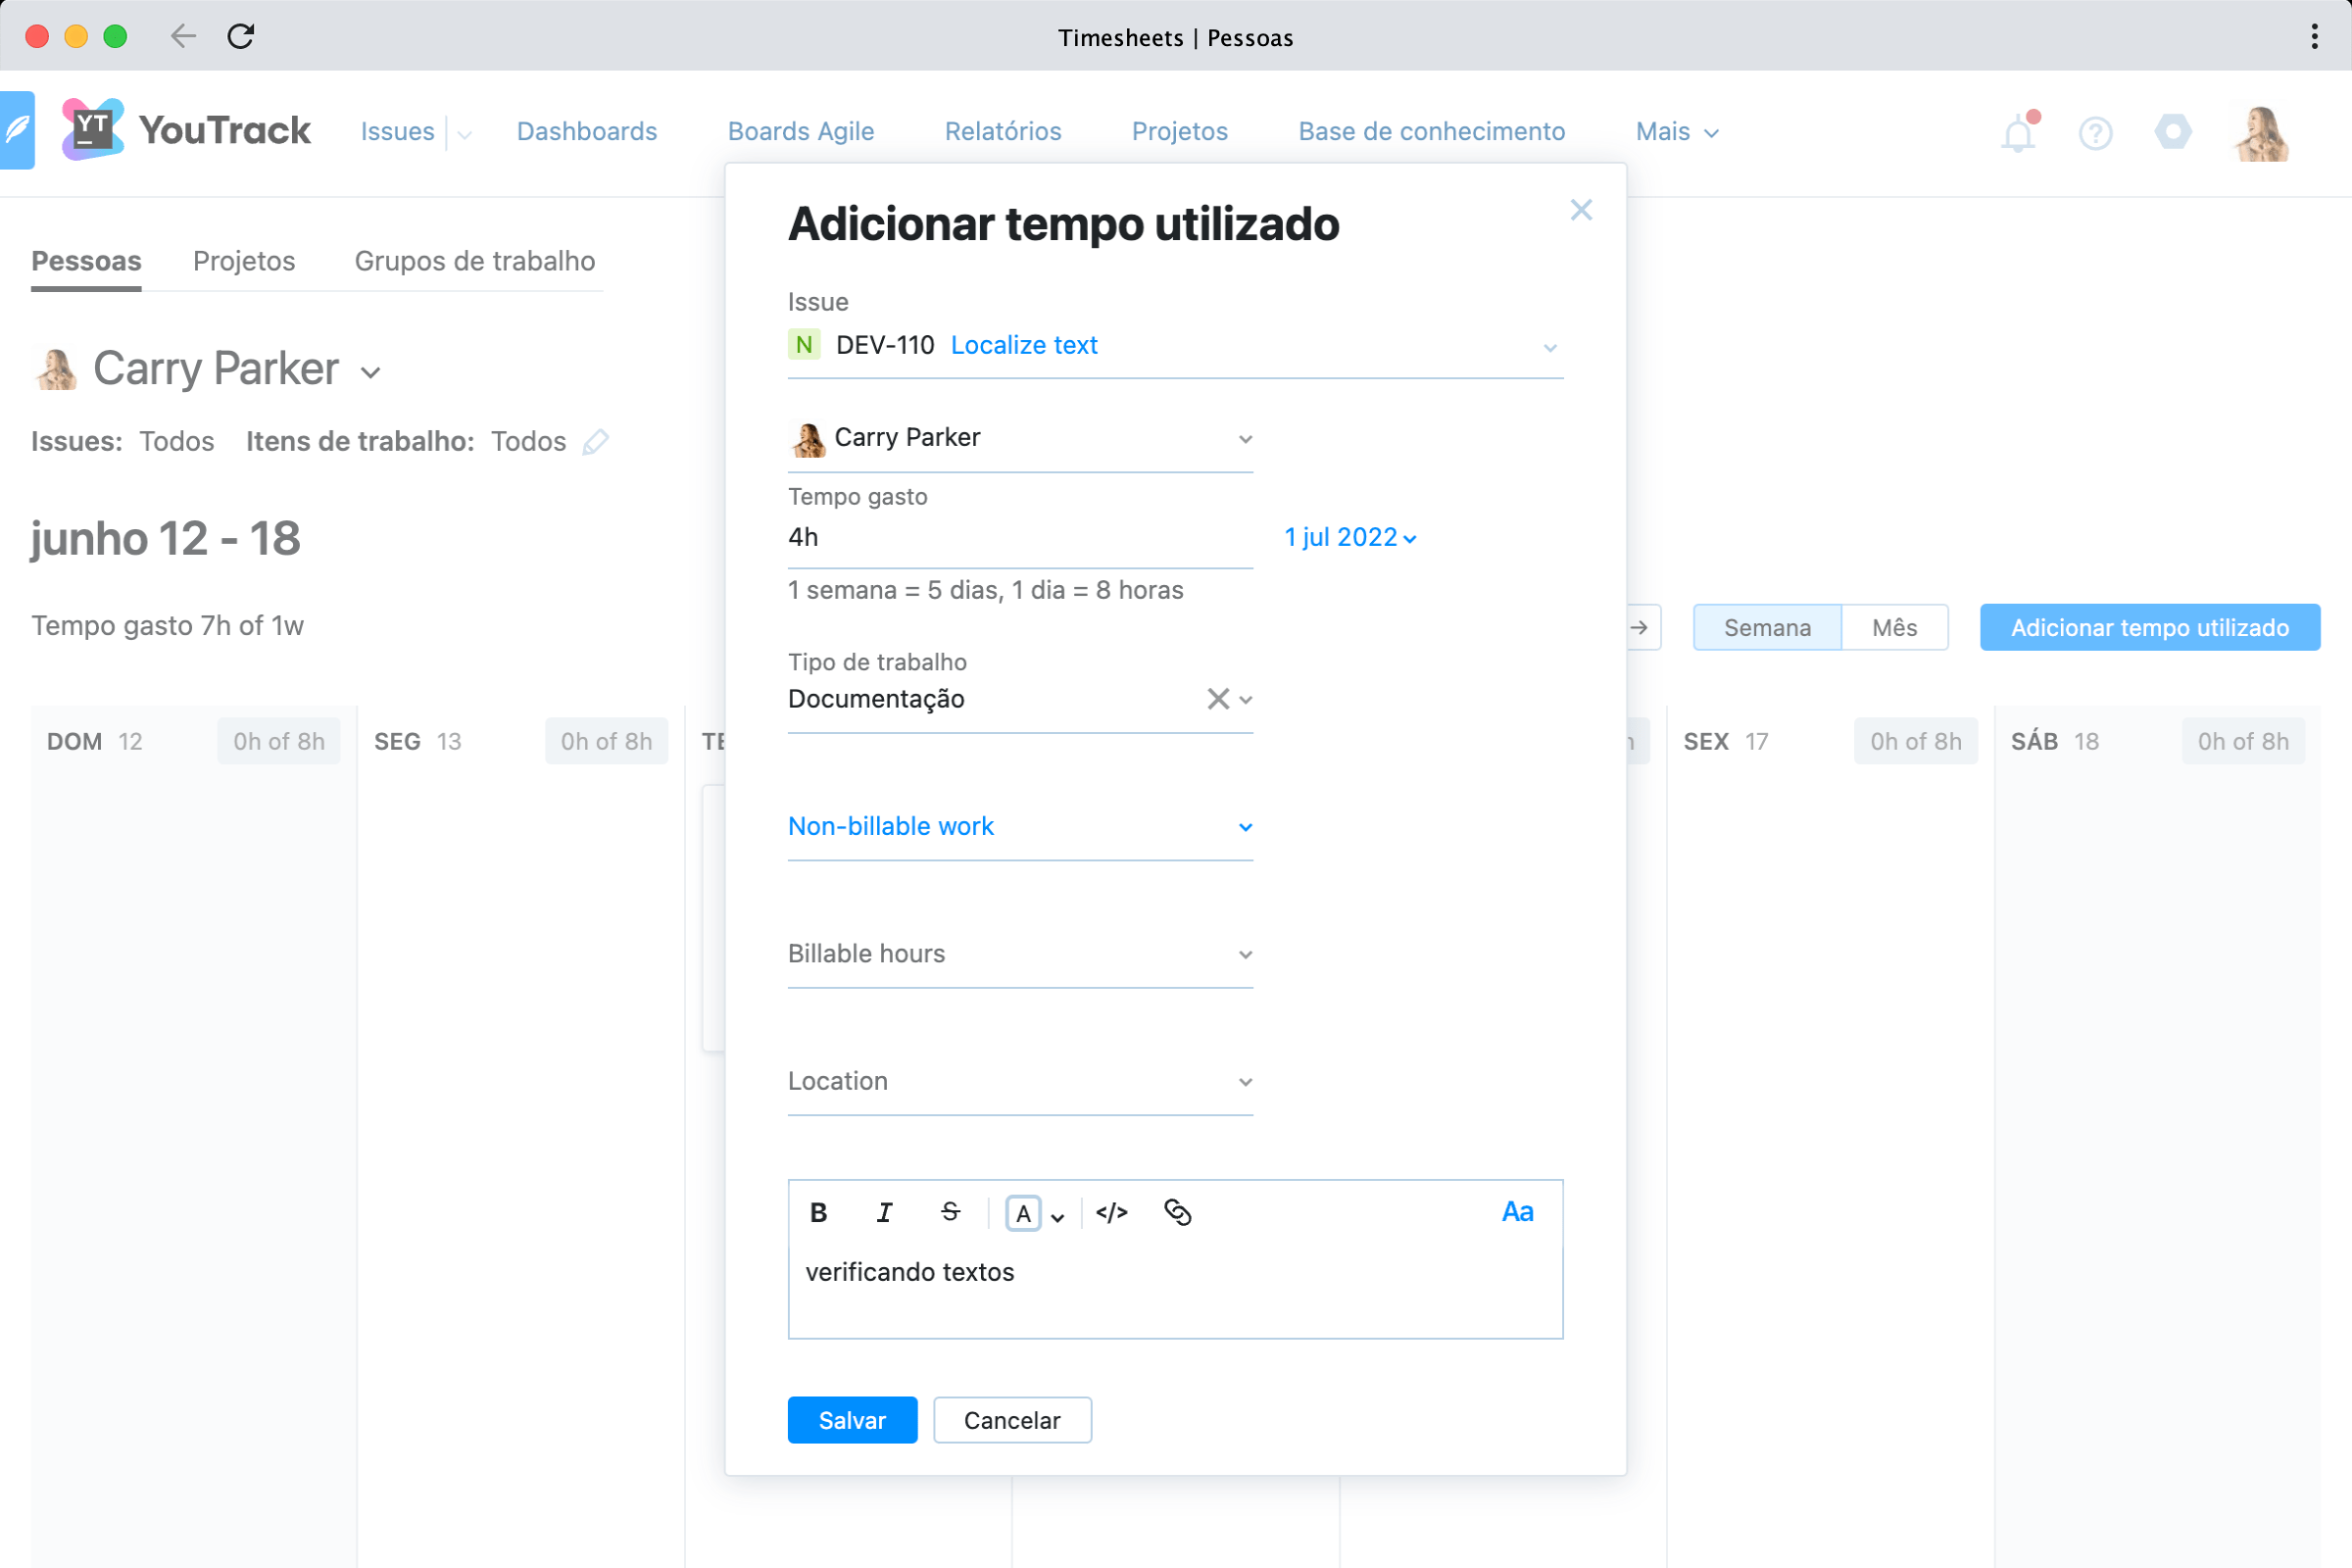Click the Tempo gasto input field
The width and height of the screenshot is (2352, 1568).
pyautogui.click(x=1019, y=538)
